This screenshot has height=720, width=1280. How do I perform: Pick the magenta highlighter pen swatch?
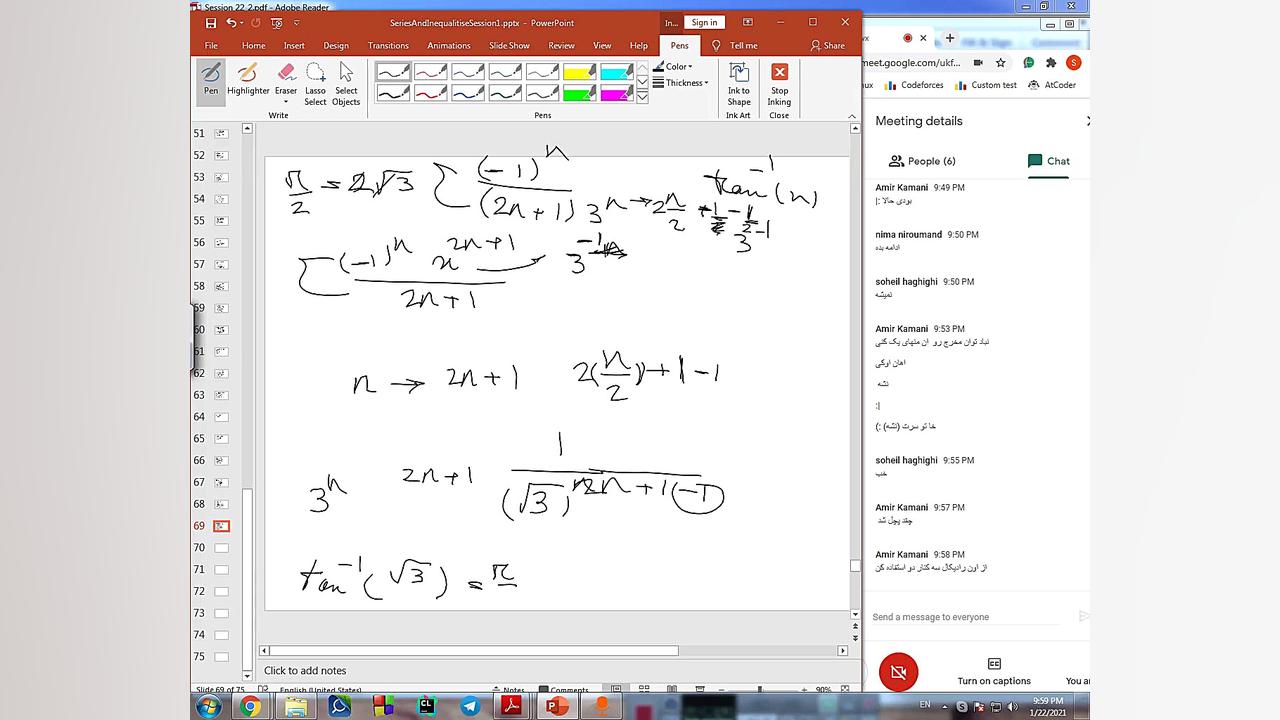616,93
